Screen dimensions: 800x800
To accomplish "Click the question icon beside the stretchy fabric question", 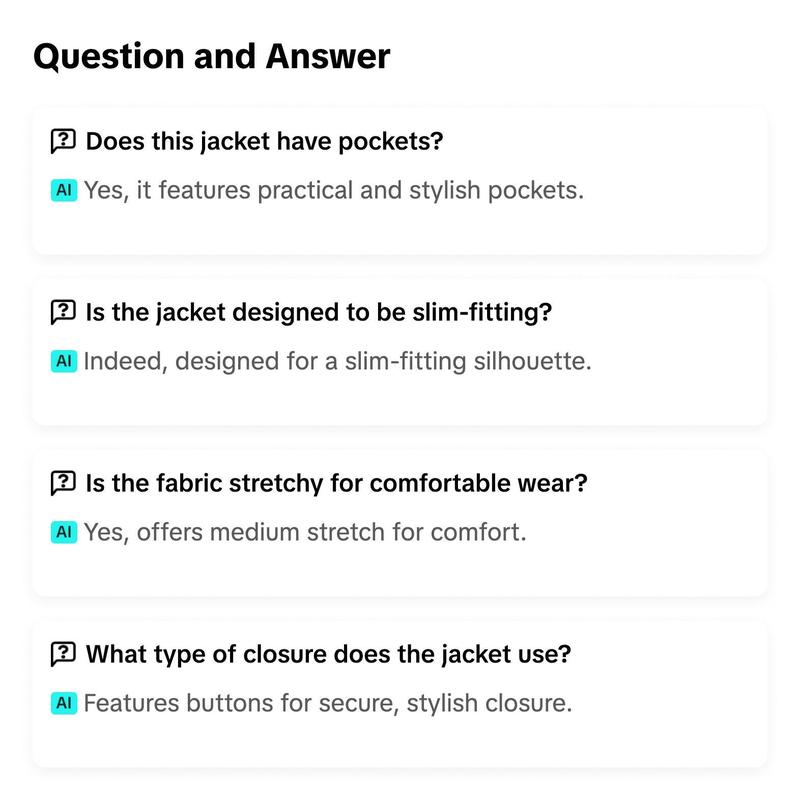I will tap(63, 483).
